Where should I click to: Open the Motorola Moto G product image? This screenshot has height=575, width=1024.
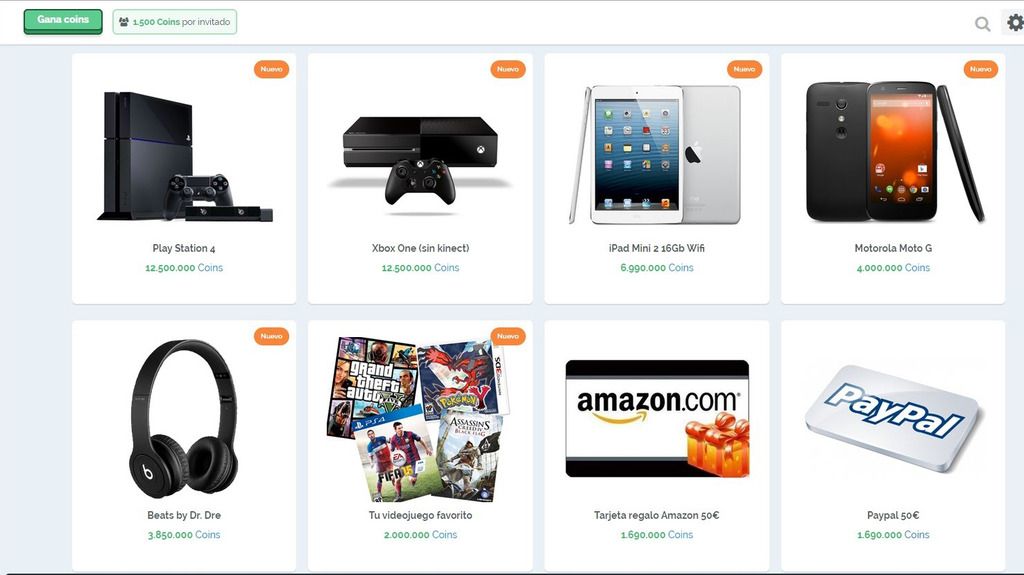[x=894, y=152]
